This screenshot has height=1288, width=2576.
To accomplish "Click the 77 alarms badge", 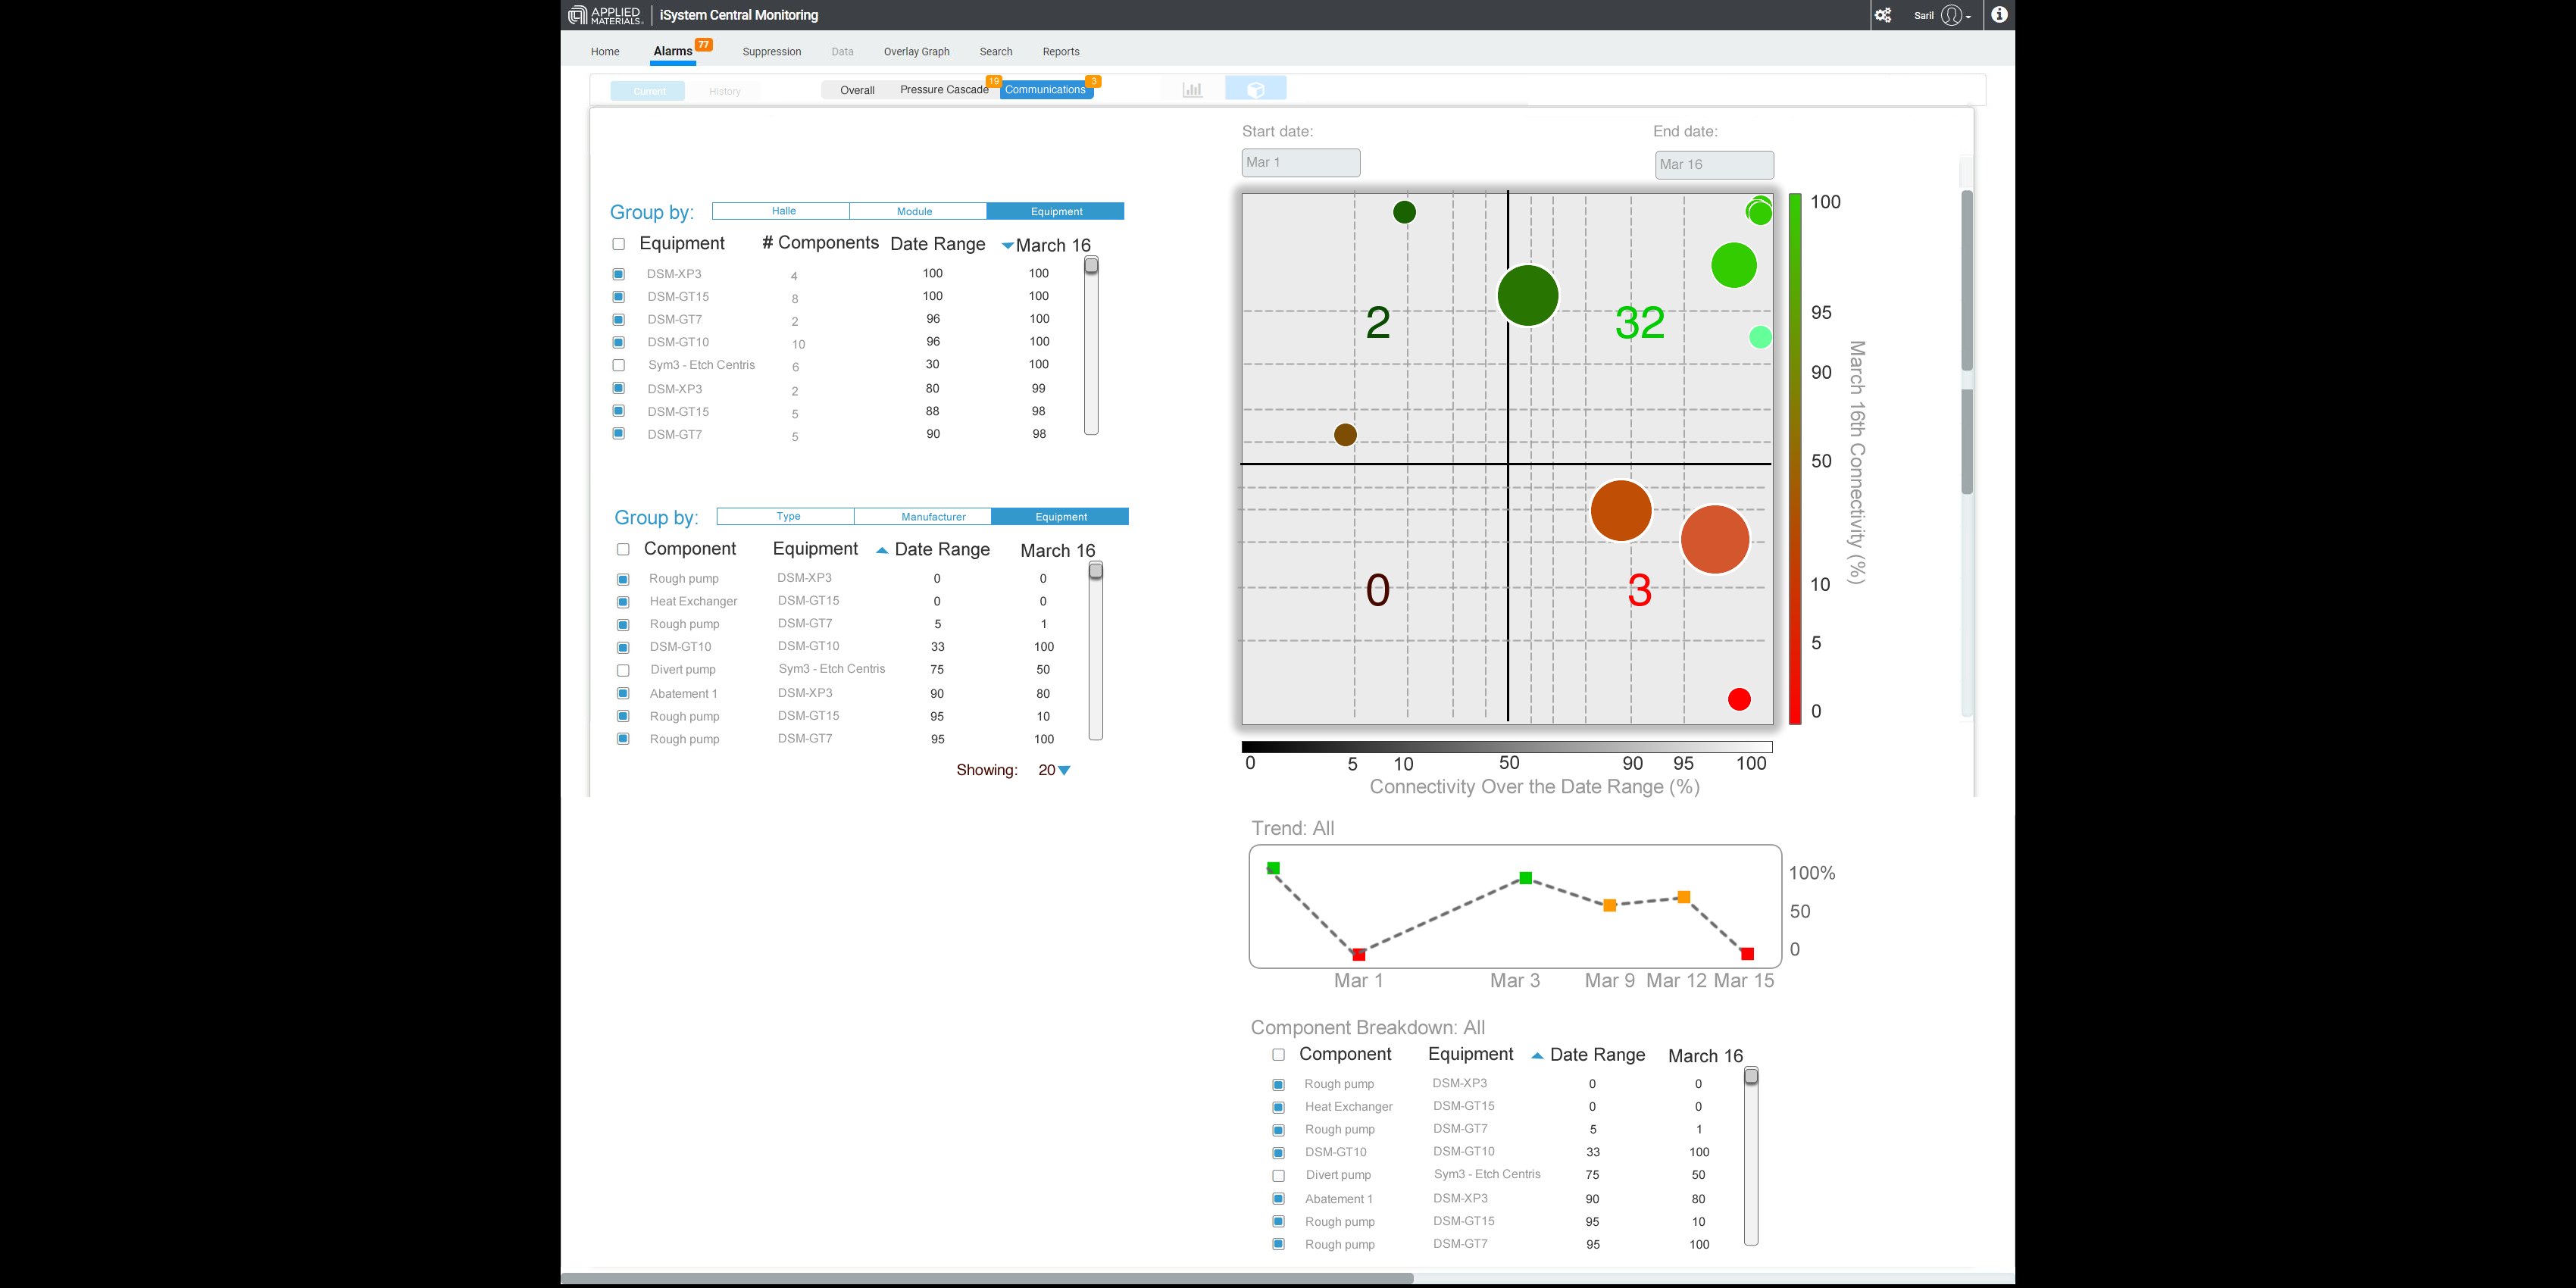I will 704,44.
